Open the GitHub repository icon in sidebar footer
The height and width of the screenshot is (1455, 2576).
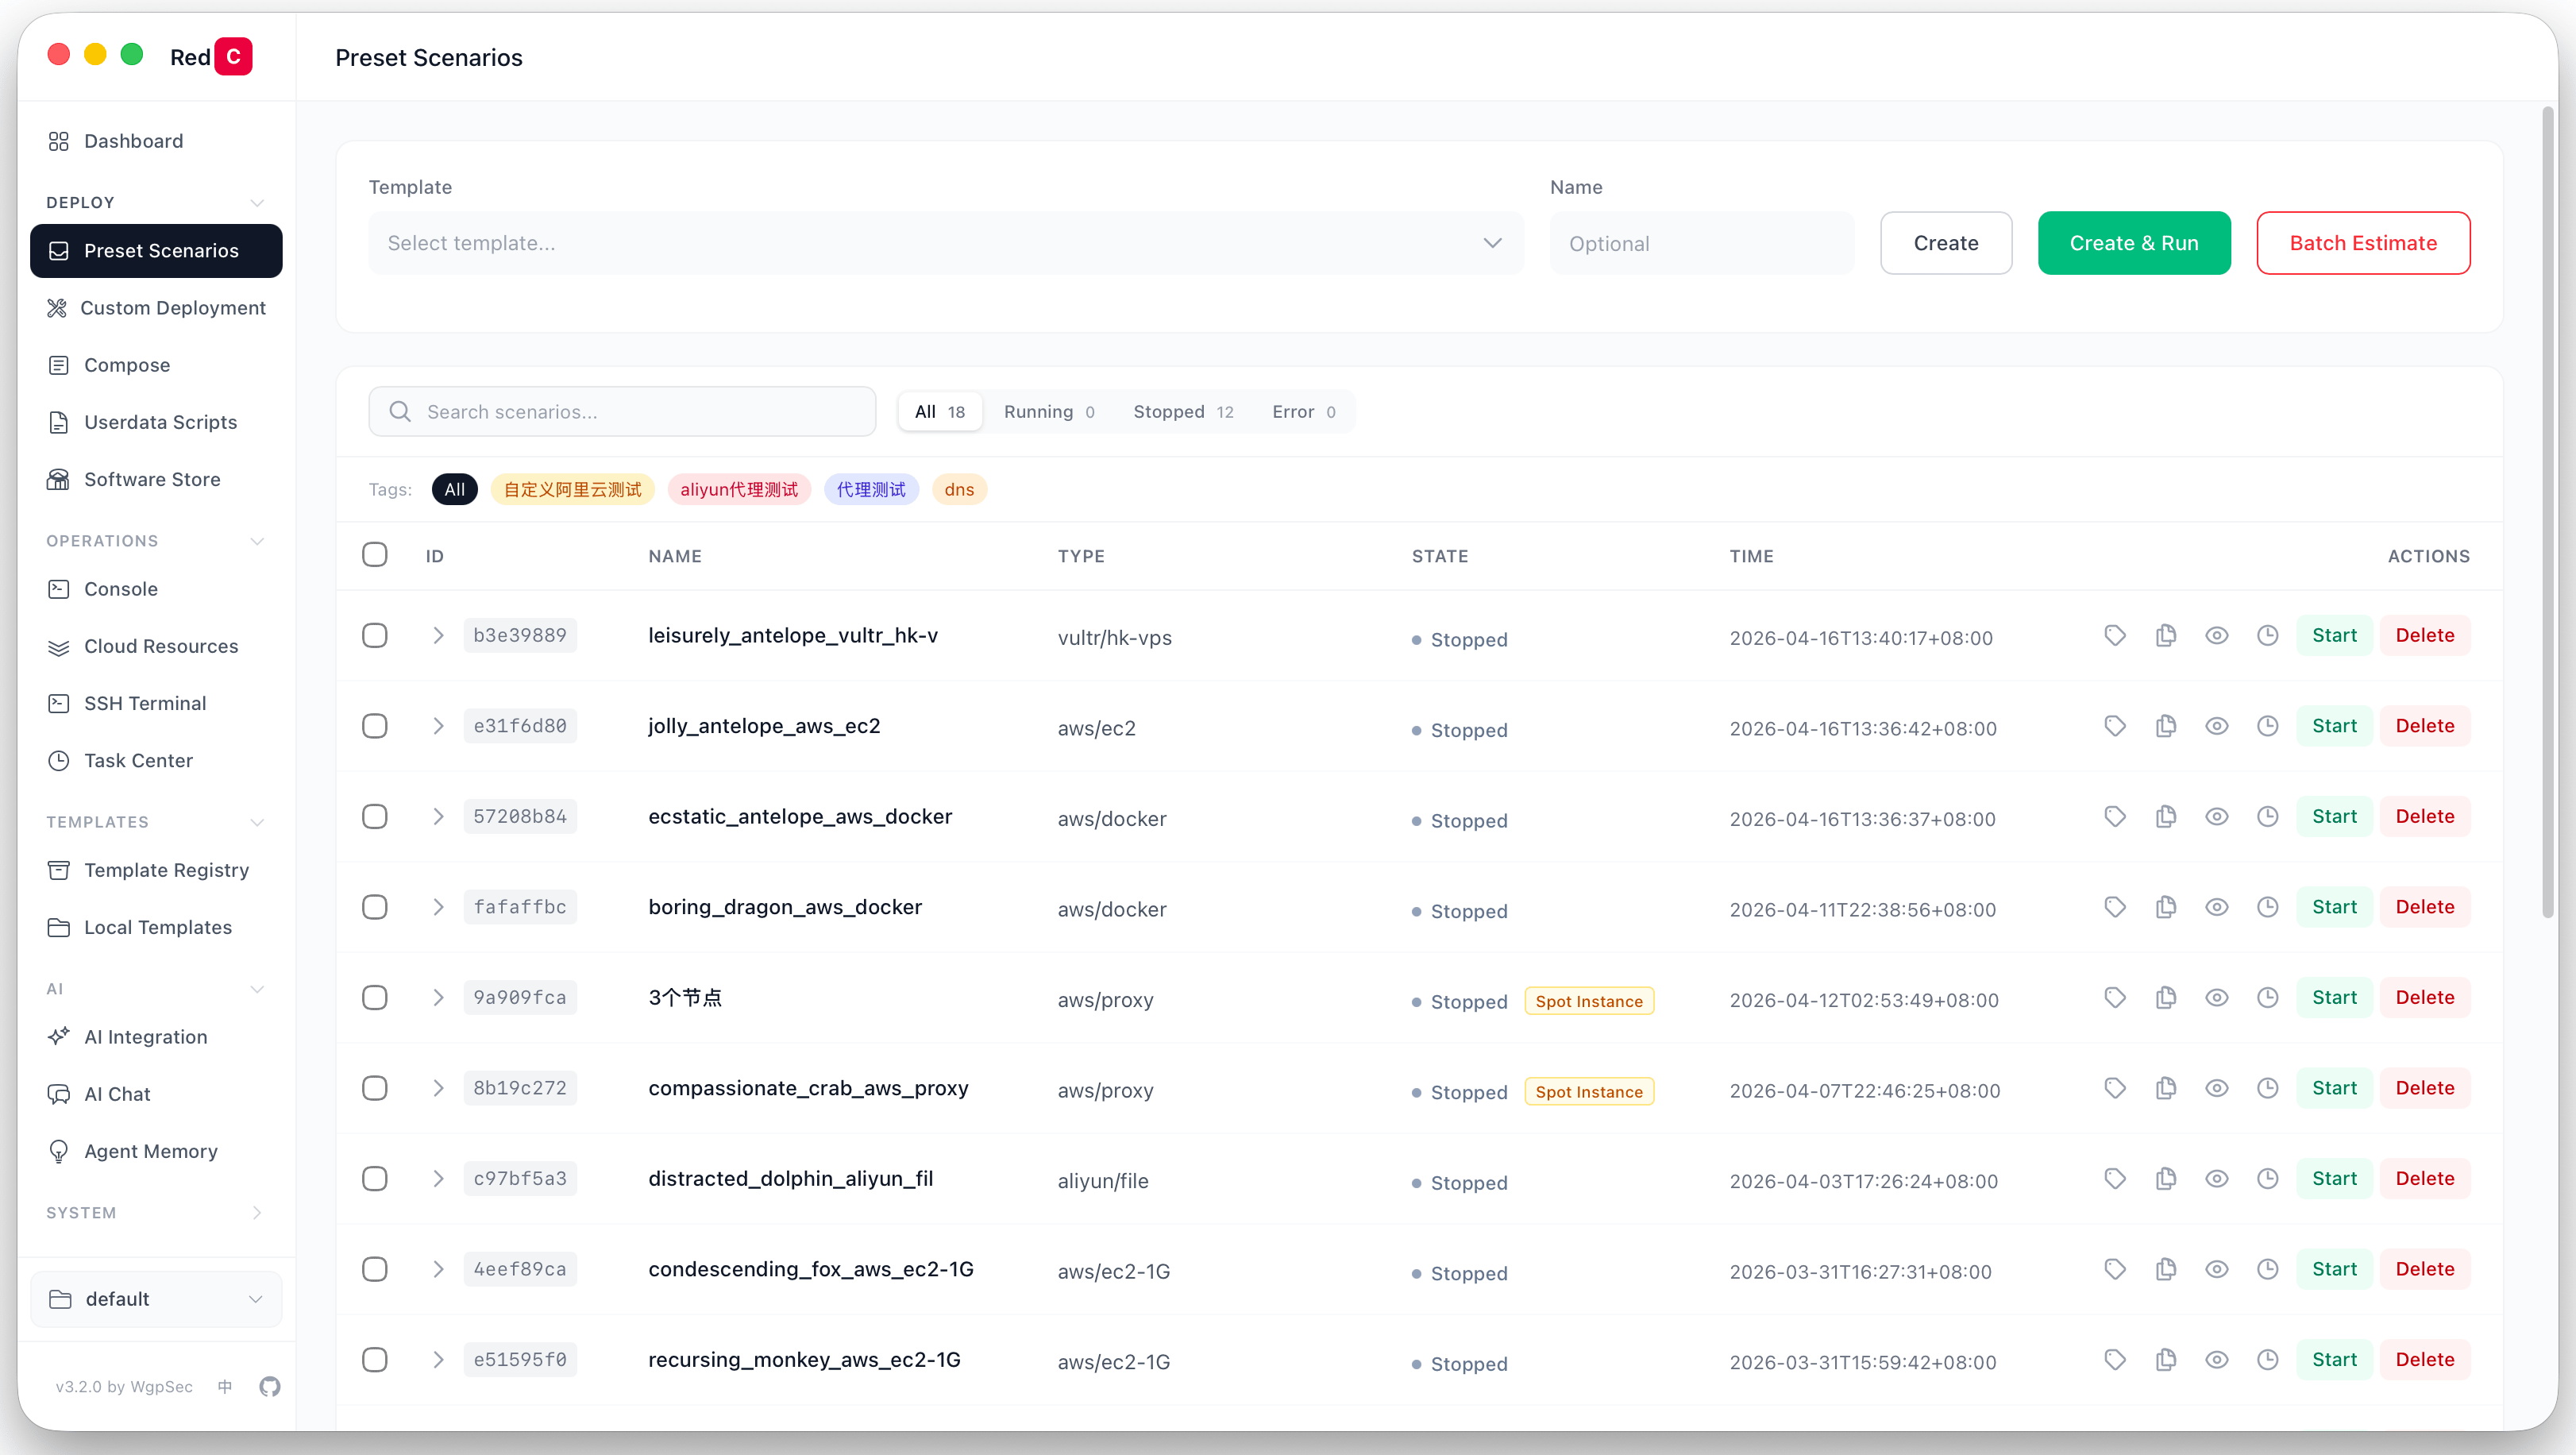pyautogui.click(x=268, y=1387)
